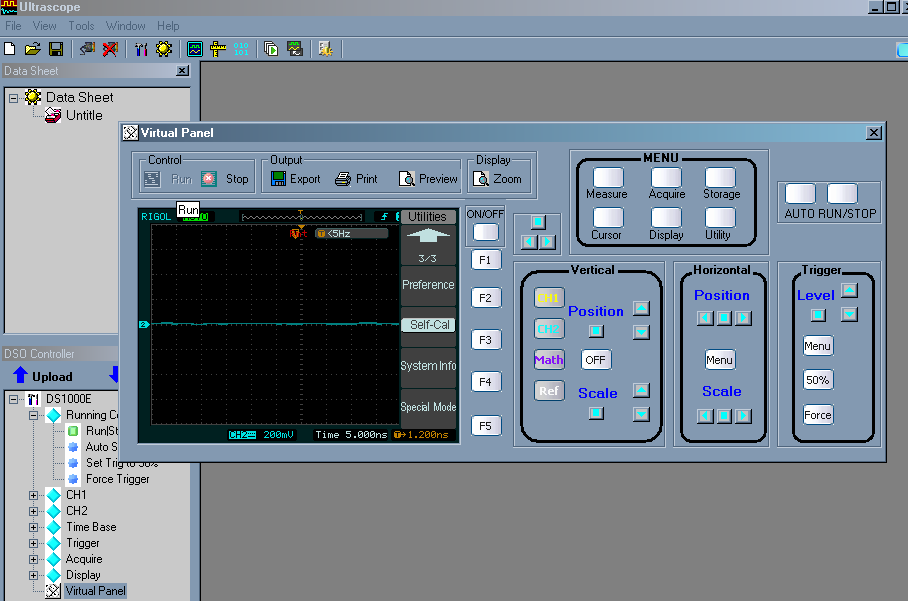Toggle the CH1 channel button

click(548, 298)
